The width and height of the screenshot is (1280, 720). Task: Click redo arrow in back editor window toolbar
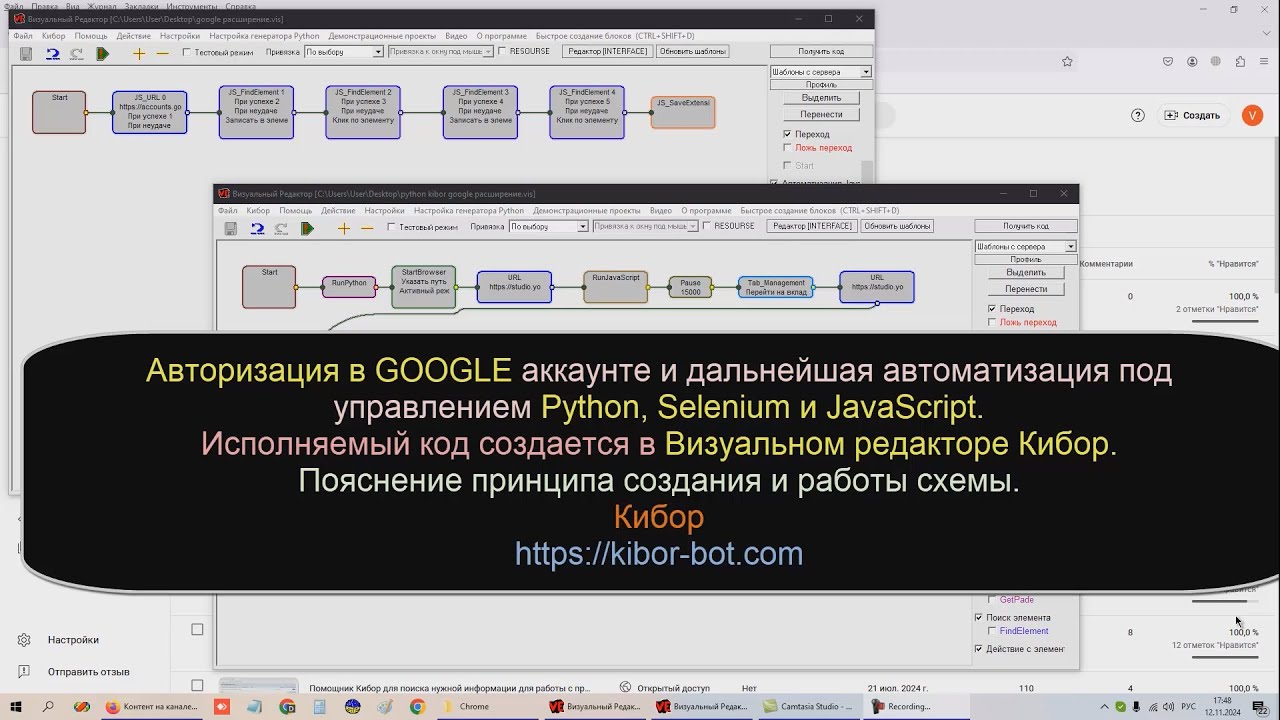[77, 54]
